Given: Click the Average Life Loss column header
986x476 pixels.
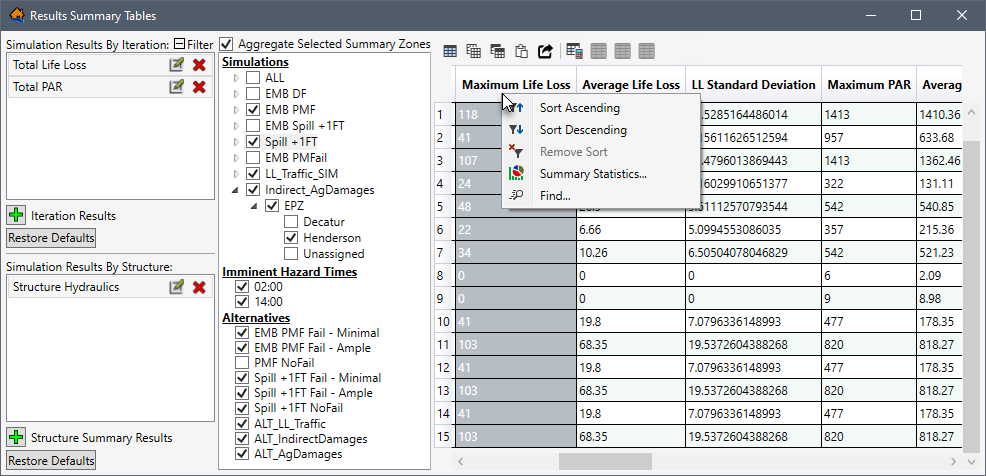Looking at the screenshot, I should tap(631, 85).
